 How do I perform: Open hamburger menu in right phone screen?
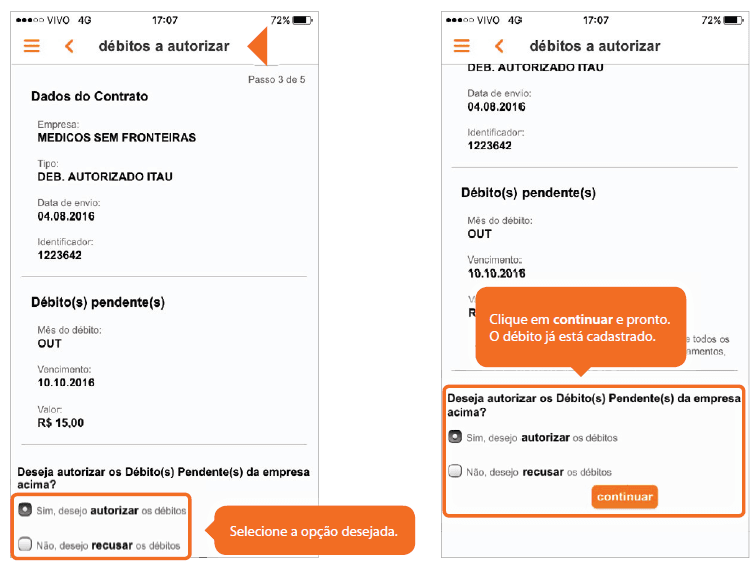[461, 46]
